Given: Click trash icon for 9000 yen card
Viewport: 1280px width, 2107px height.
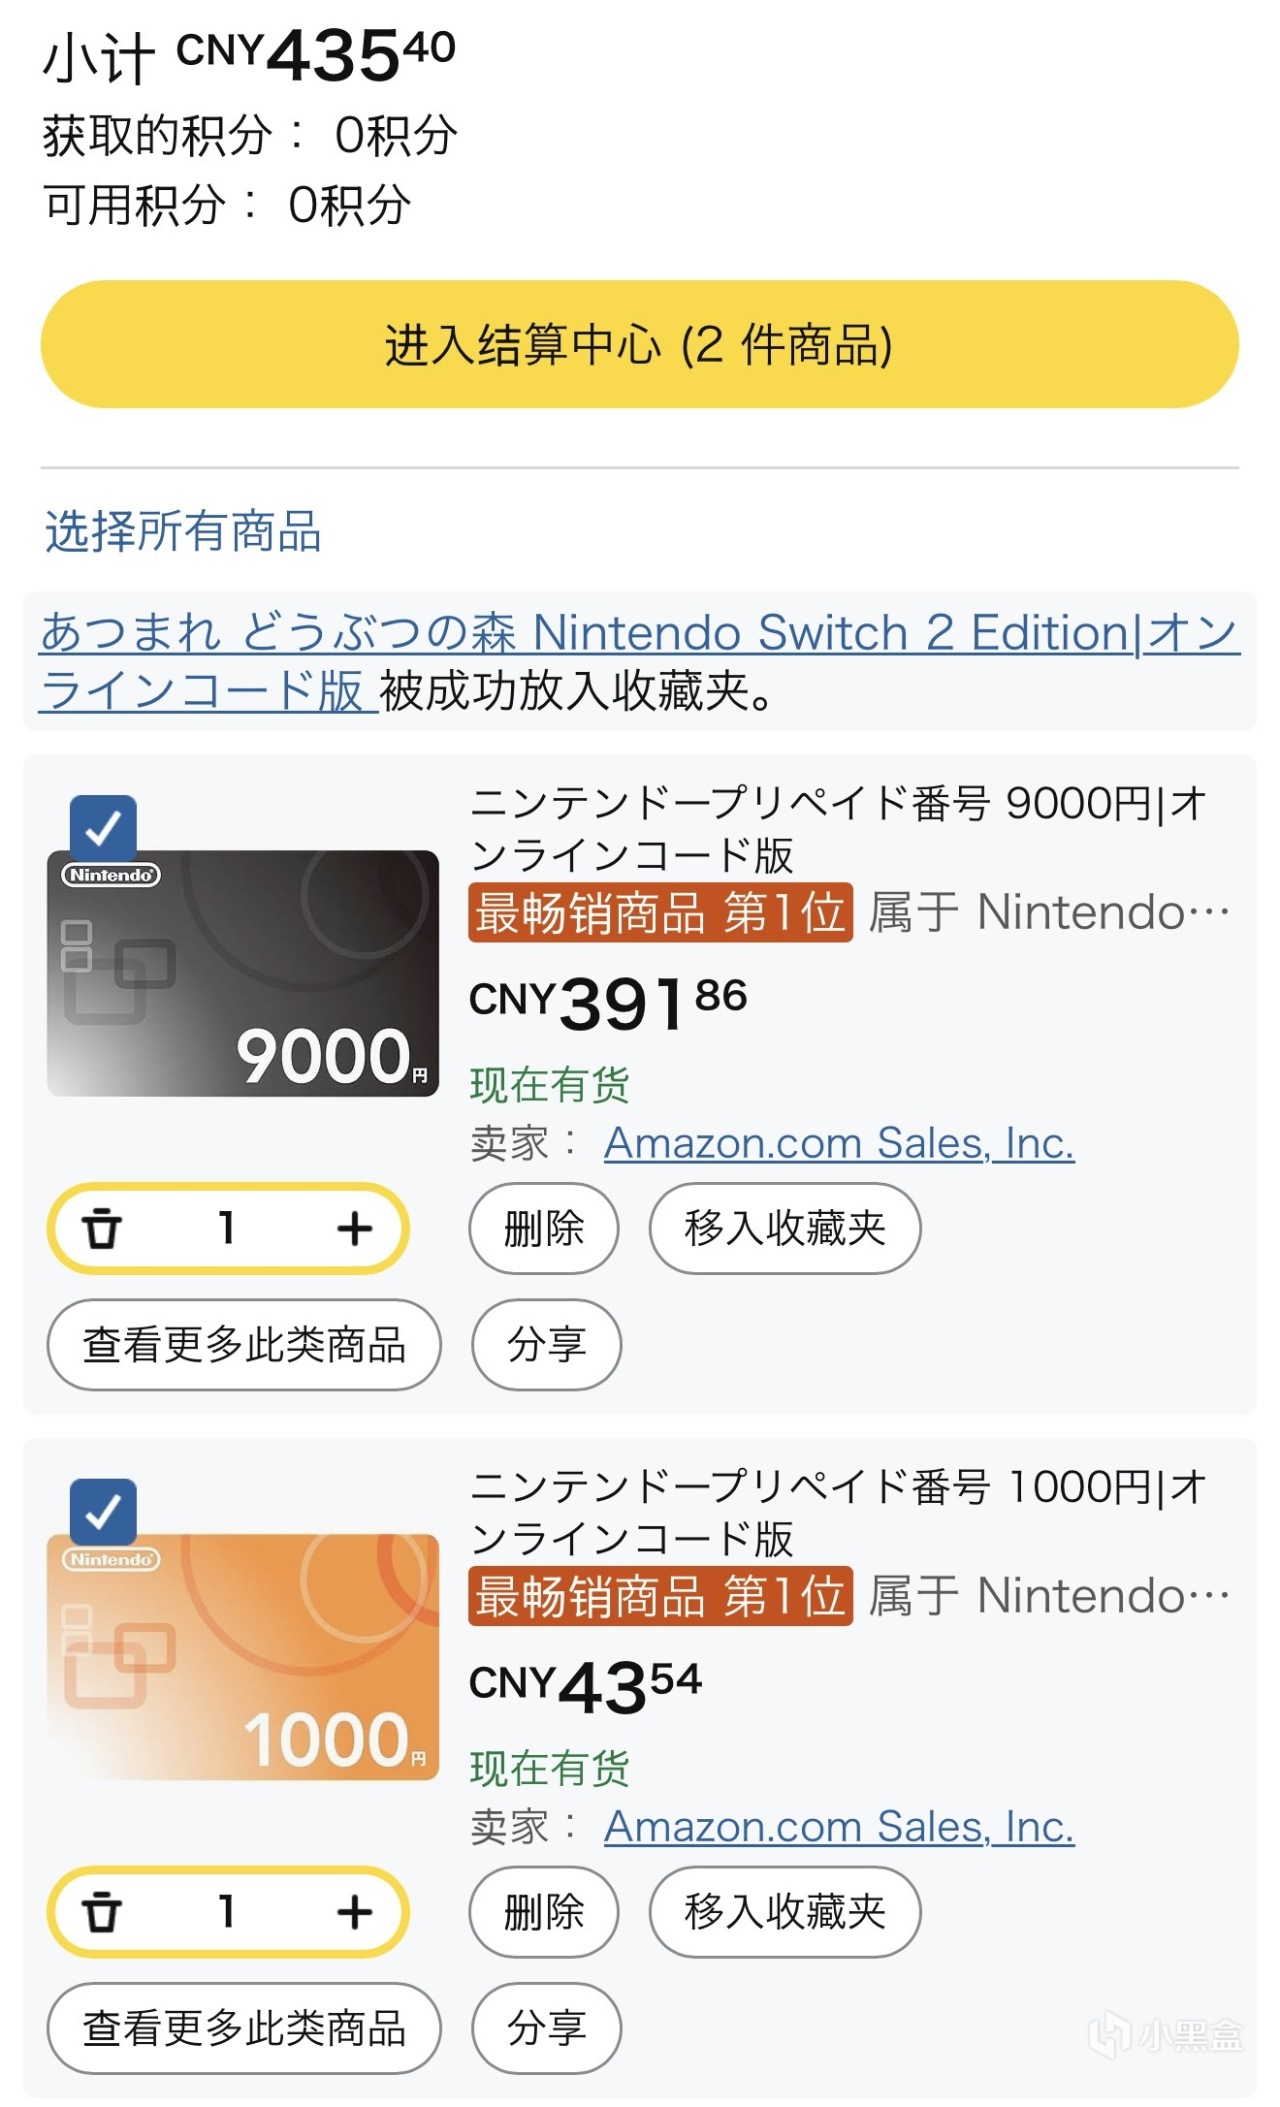Looking at the screenshot, I should coord(102,1229).
